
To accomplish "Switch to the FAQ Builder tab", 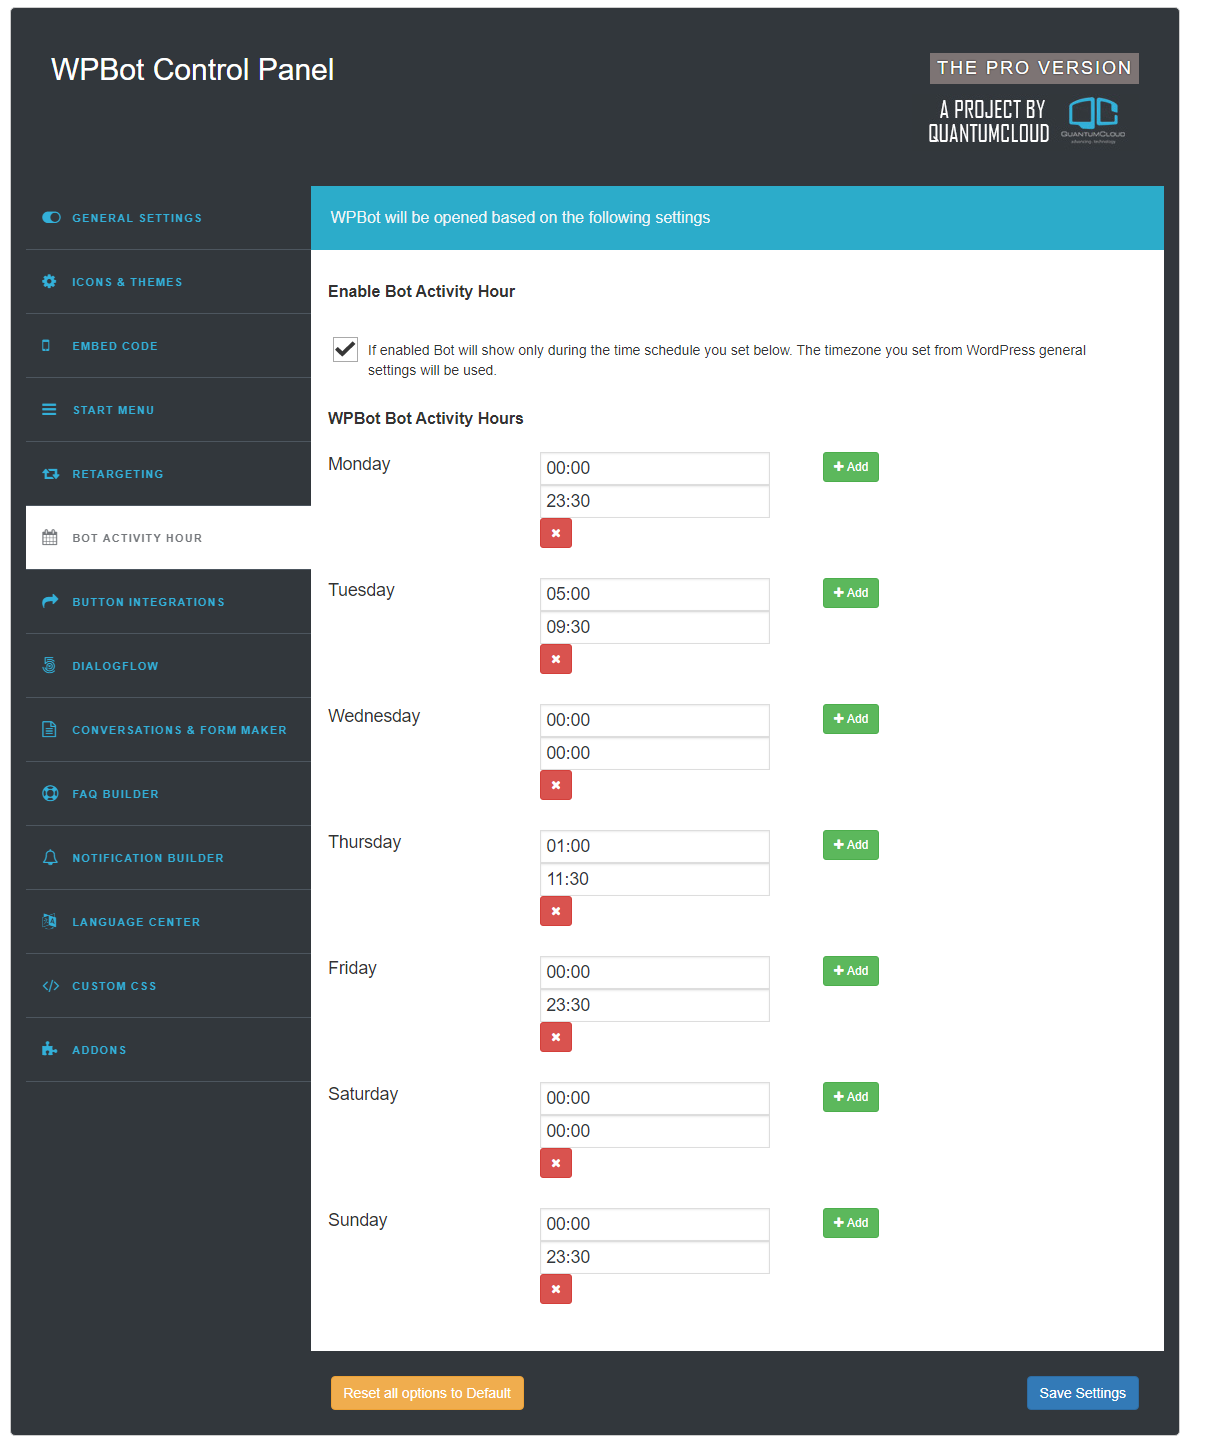I will (168, 793).
